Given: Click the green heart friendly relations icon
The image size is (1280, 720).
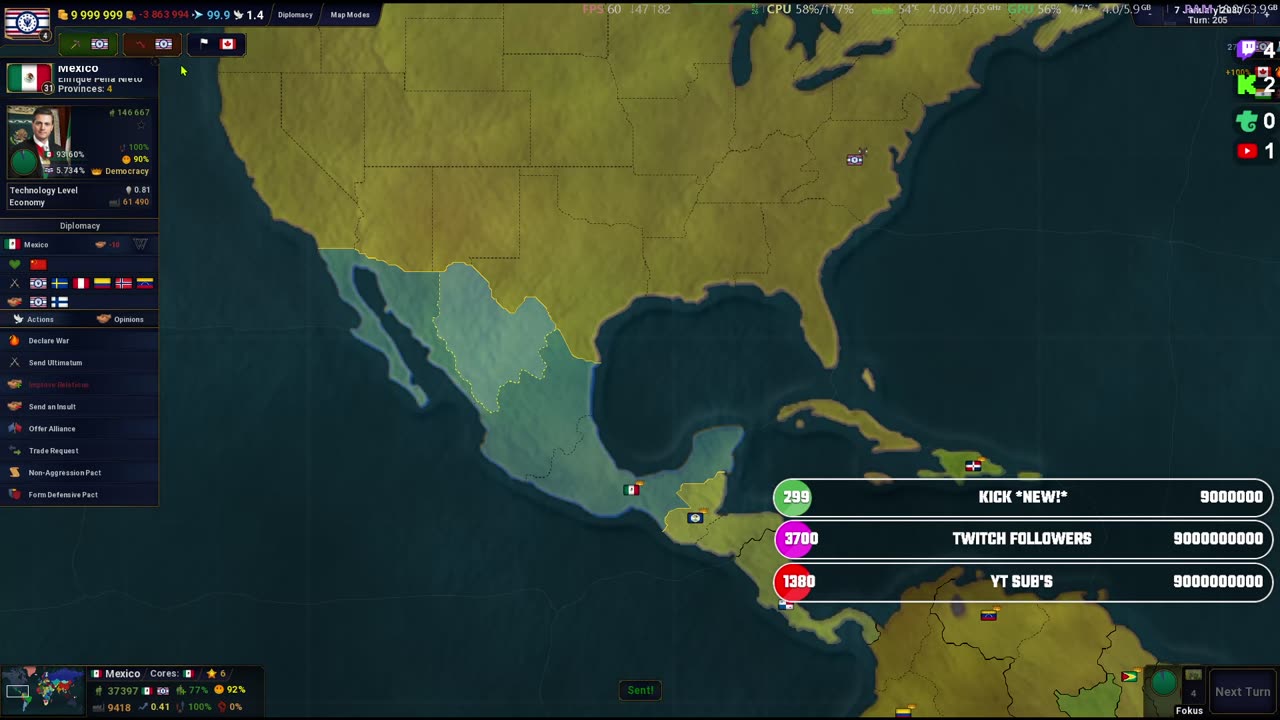Looking at the screenshot, I should coord(15,264).
